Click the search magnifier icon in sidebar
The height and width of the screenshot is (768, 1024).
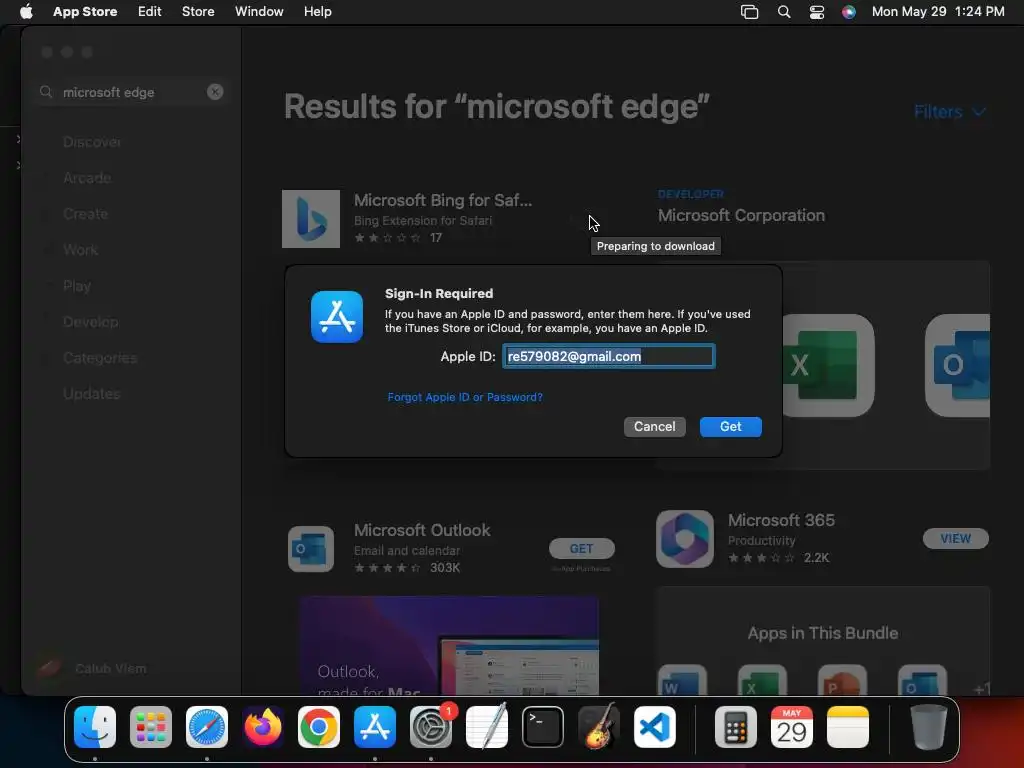pyautogui.click(x=46, y=92)
